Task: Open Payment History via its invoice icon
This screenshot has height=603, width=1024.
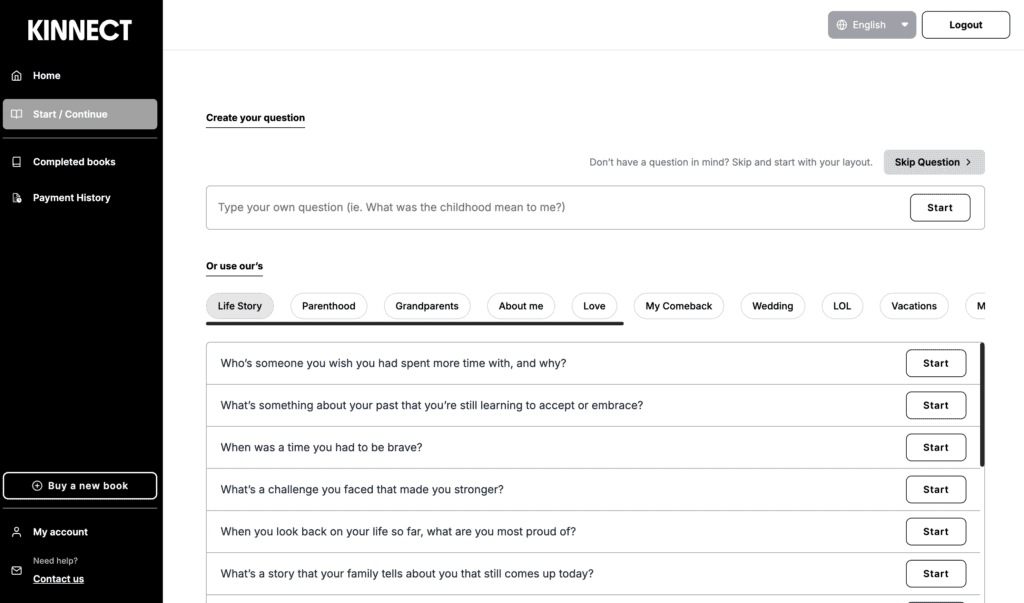Action: [16, 197]
